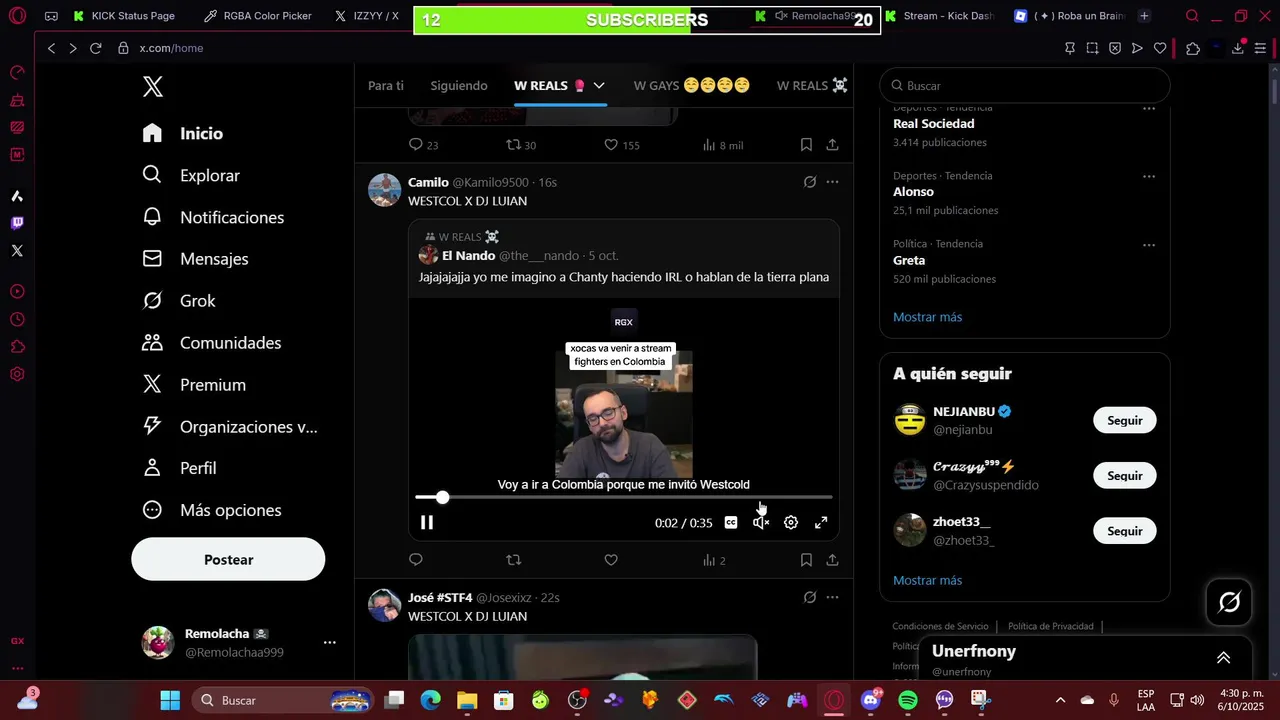
Task: Switch to KICK Status Page browser tab
Action: pos(124,16)
